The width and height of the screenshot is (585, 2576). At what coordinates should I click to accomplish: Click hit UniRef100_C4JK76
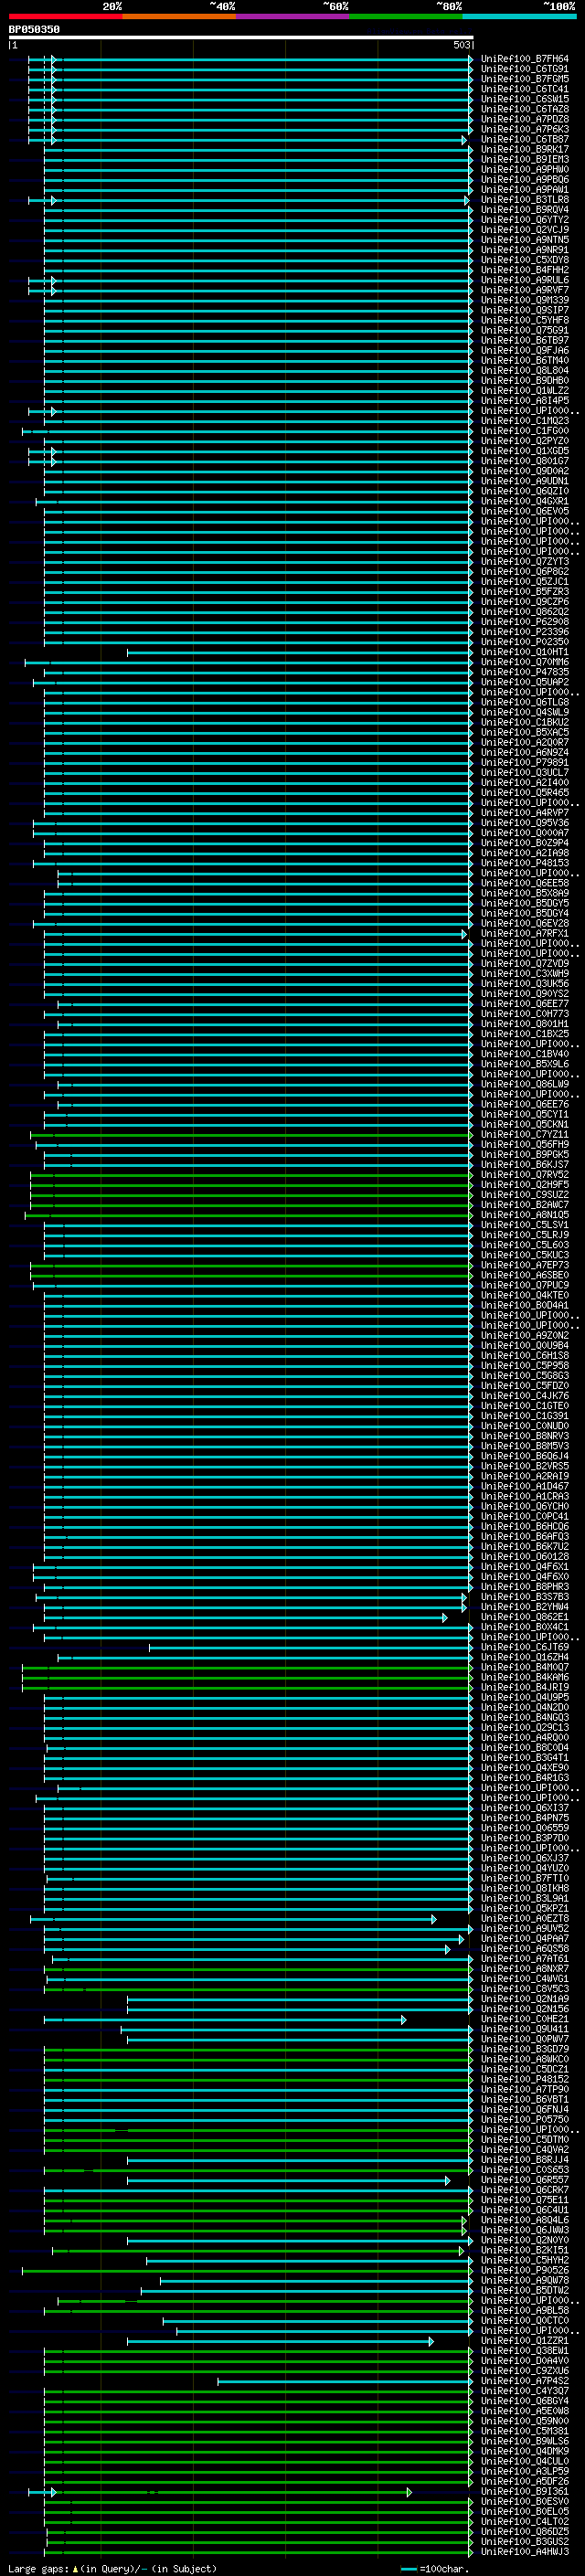(524, 1396)
